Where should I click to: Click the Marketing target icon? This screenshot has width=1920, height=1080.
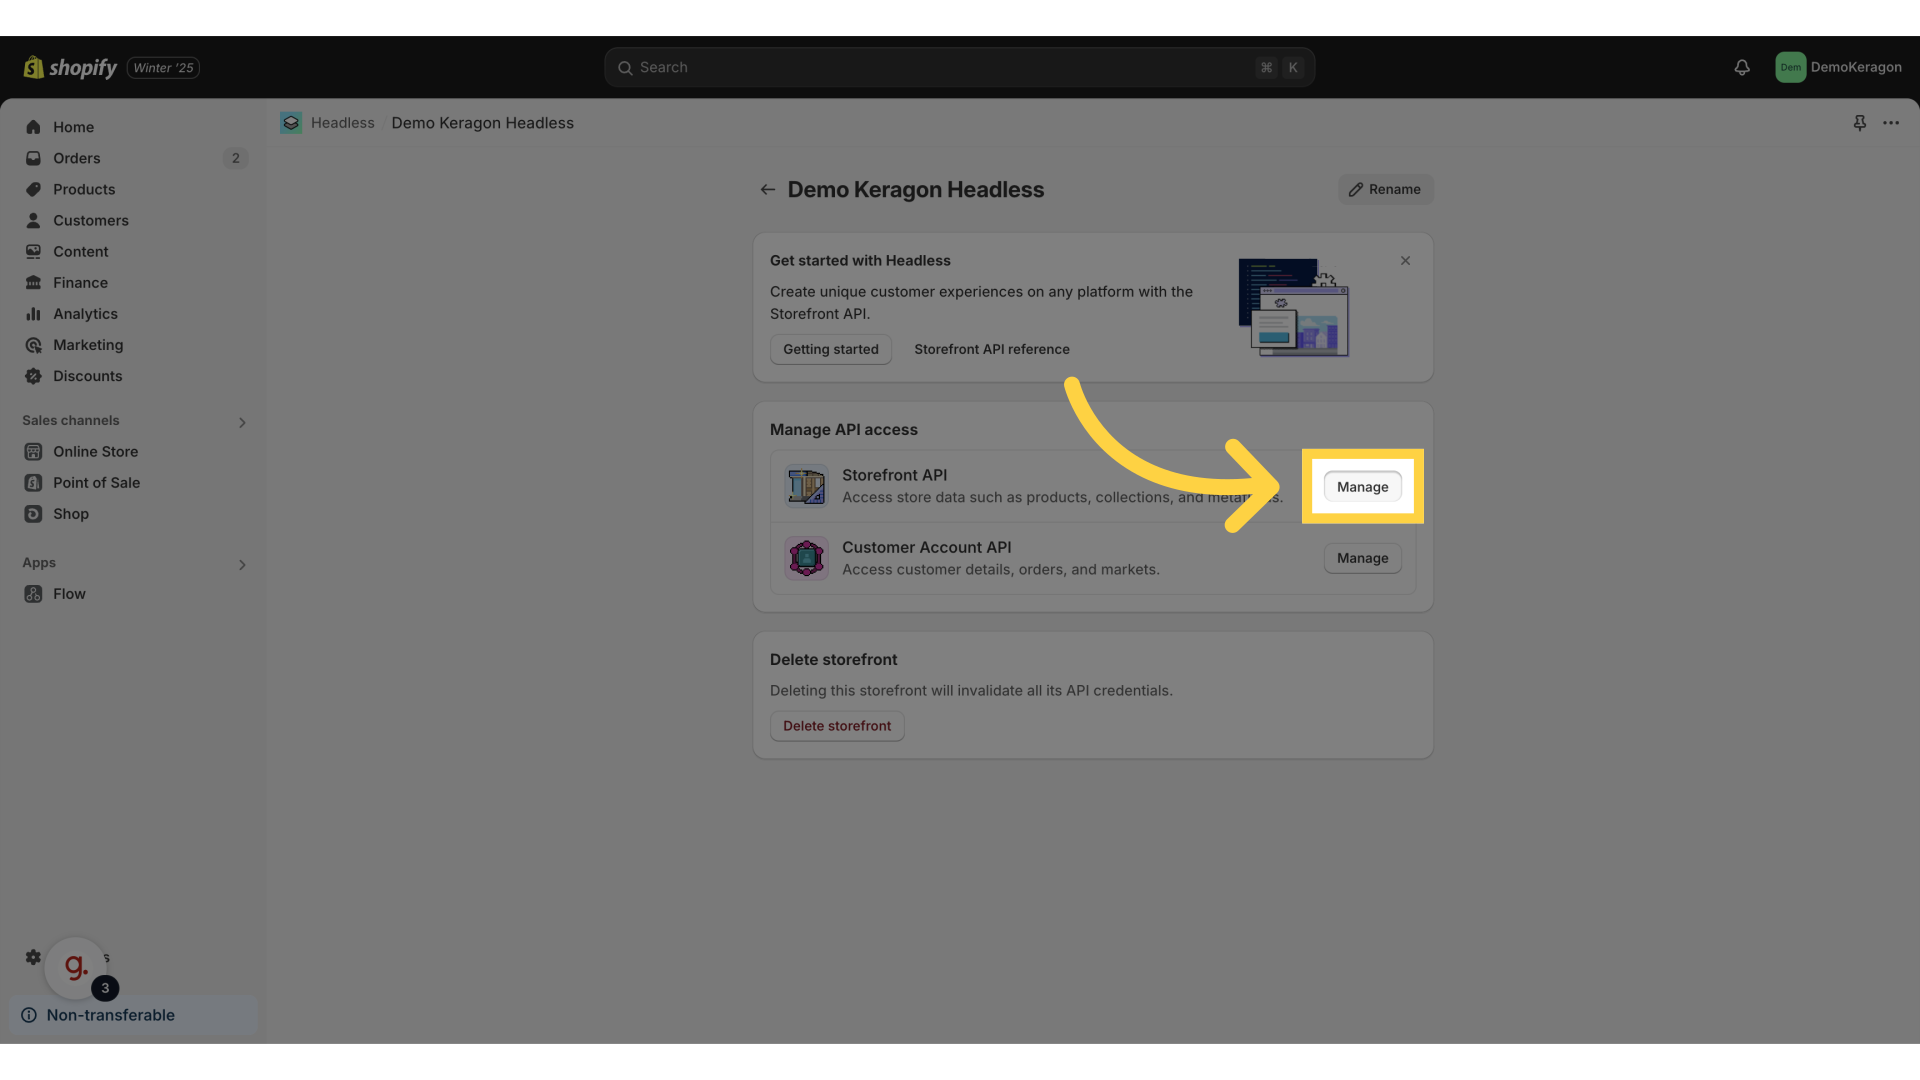point(33,345)
